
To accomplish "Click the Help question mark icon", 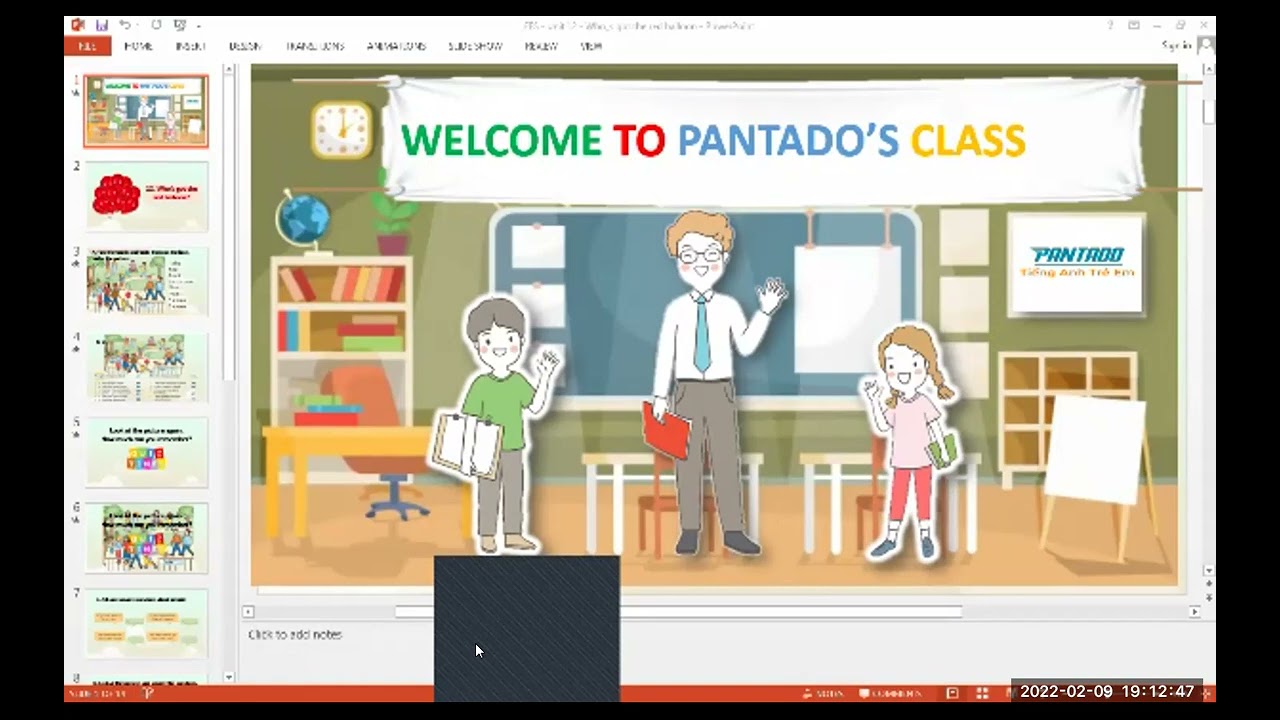I will (1110, 25).
